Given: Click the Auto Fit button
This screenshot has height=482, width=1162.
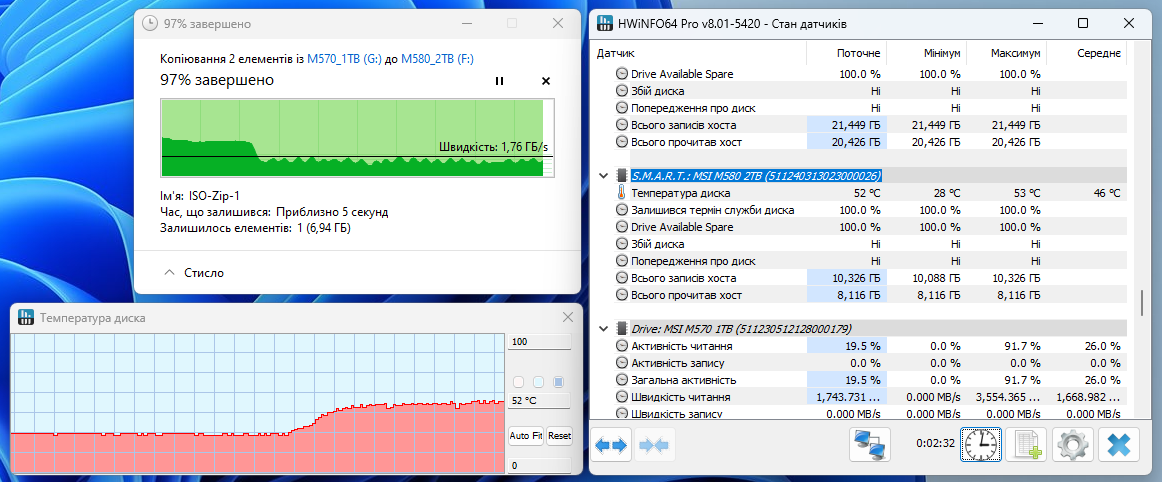Looking at the screenshot, I should click(526, 436).
